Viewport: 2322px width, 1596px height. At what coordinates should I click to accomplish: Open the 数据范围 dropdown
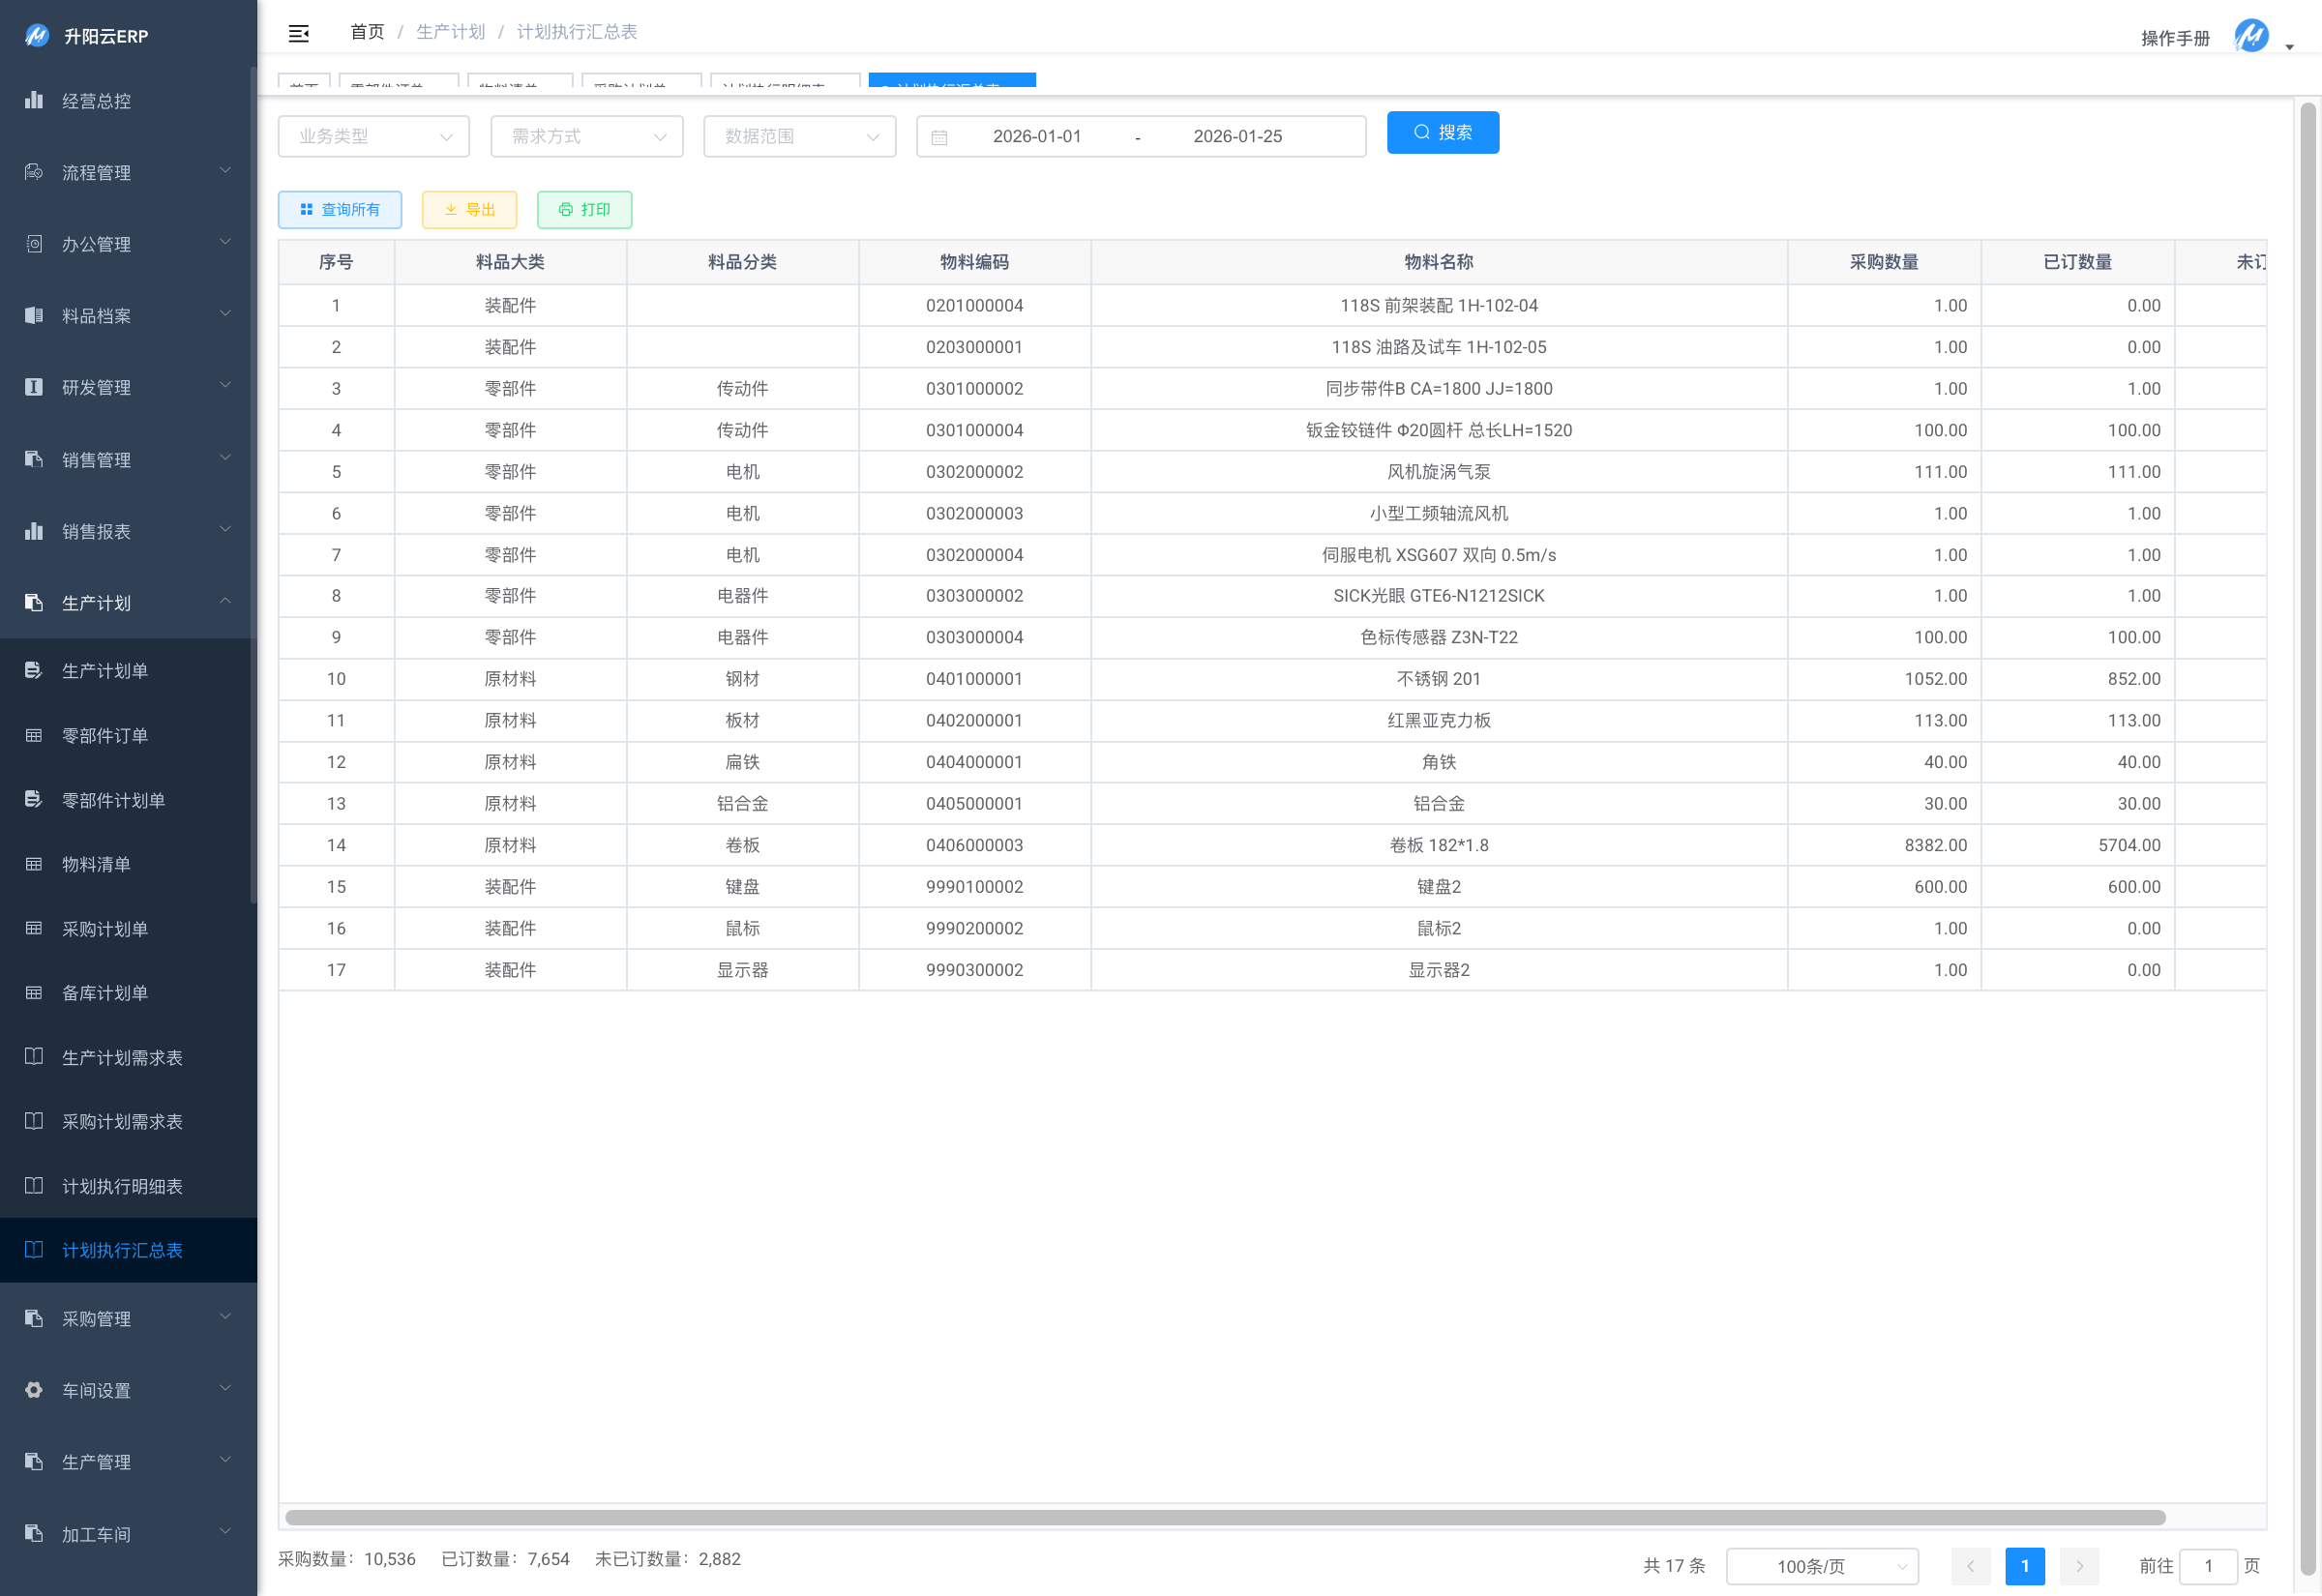click(x=799, y=137)
